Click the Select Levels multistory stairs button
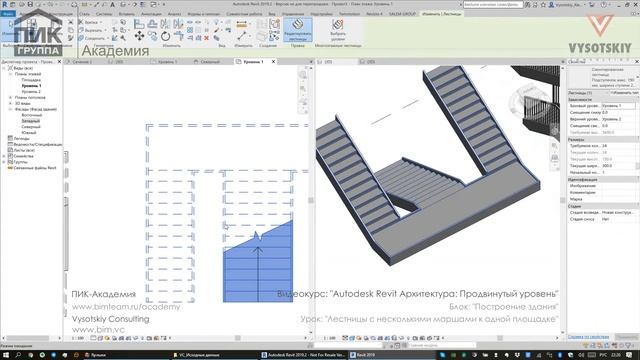The height and width of the screenshot is (360, 640). point(338,30)
